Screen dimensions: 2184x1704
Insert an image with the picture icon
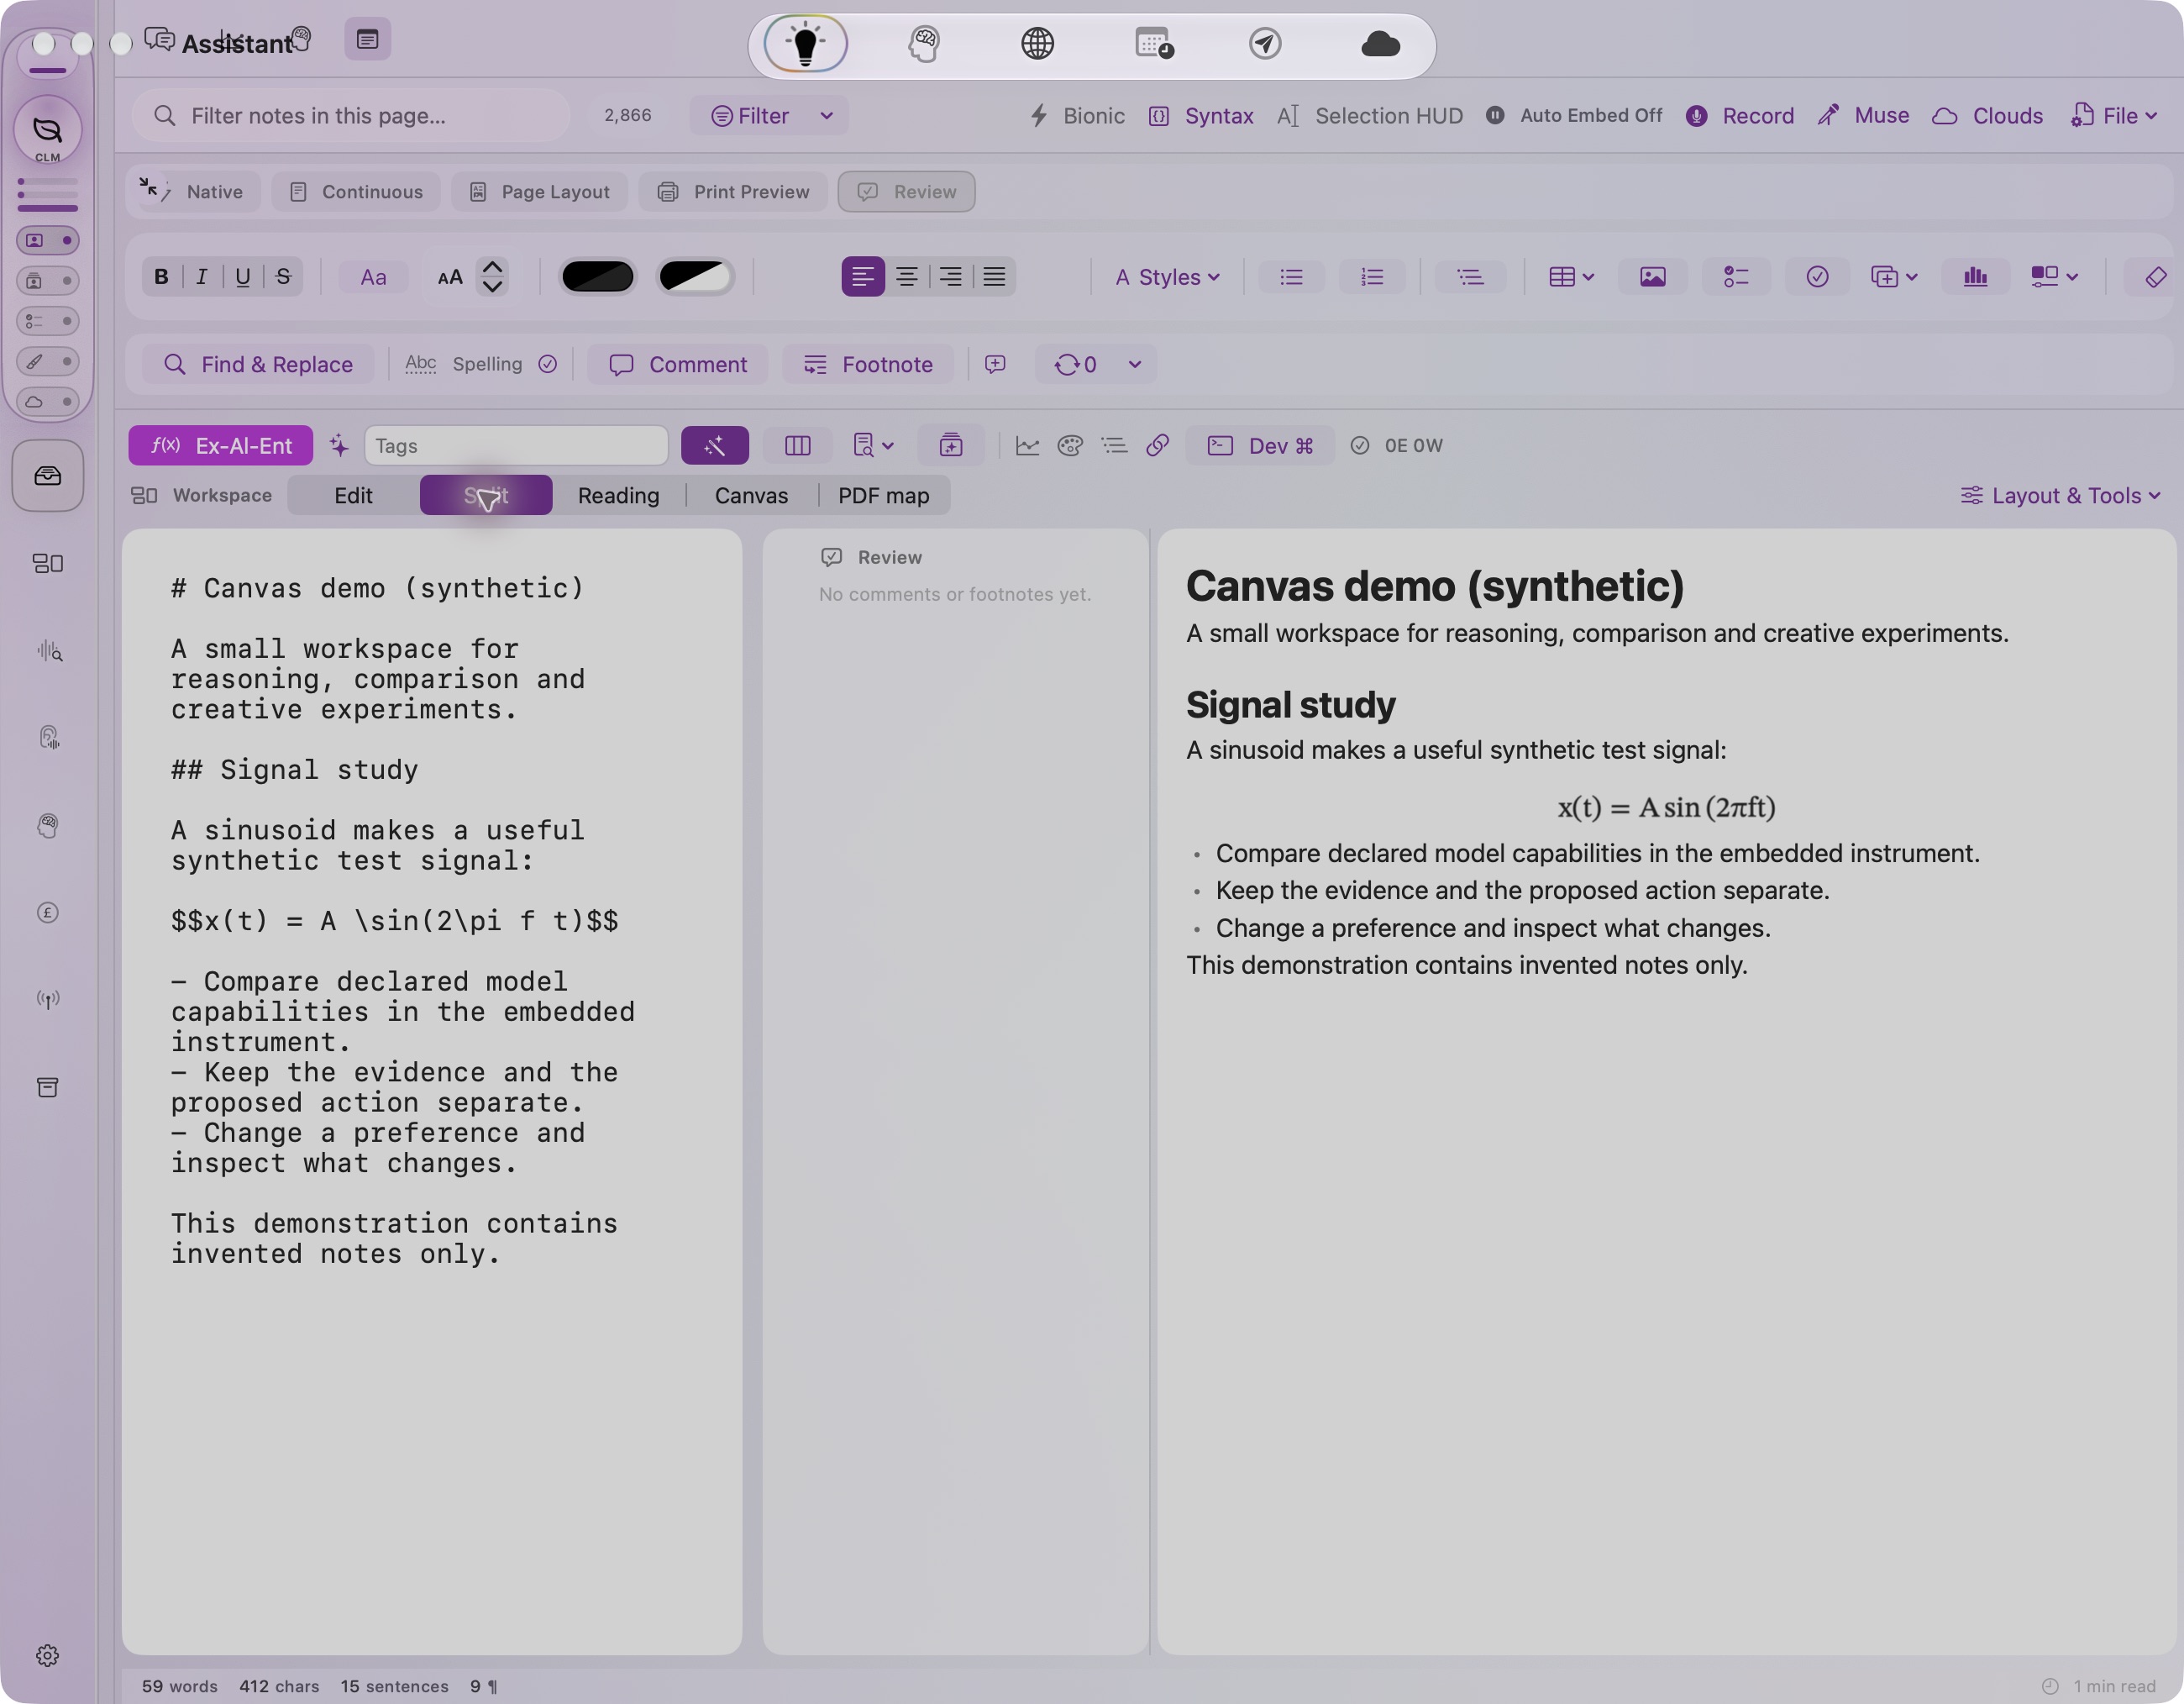point(1652,277)
